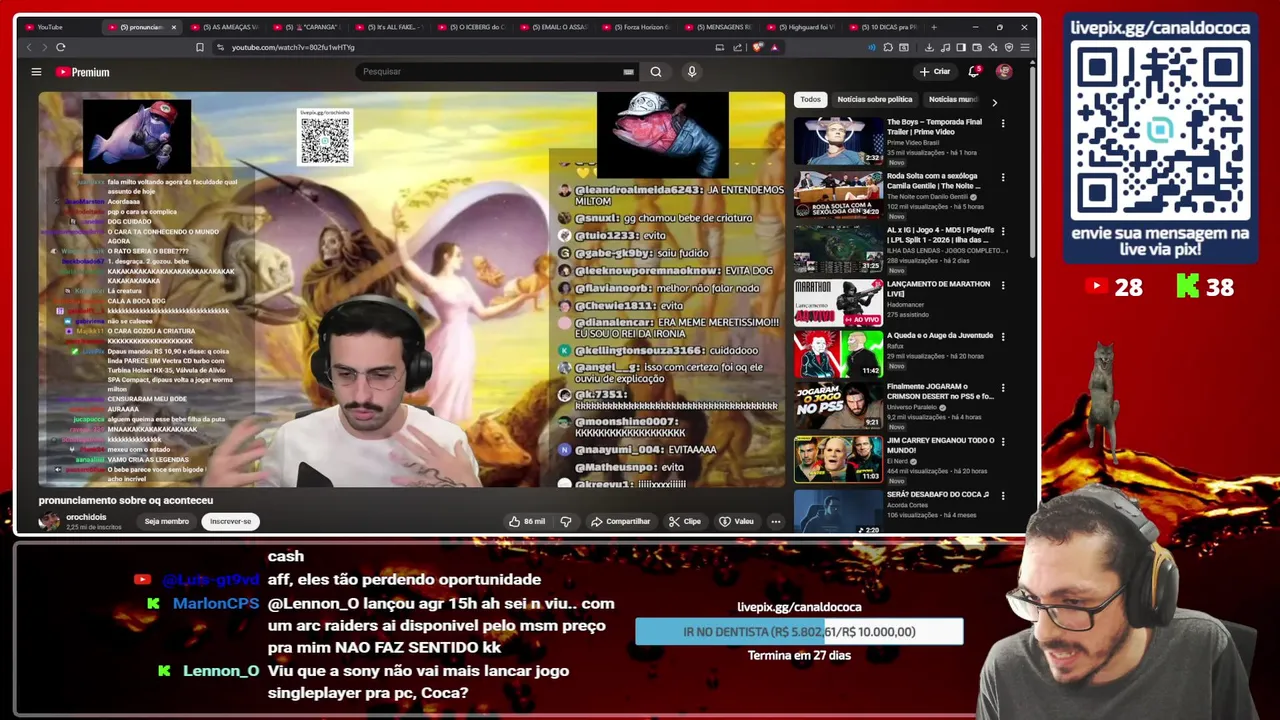Click IR NO DENTISTA donation goal bar
Viewport: 1280px width, 720px height.
click(x=799, y=632)
